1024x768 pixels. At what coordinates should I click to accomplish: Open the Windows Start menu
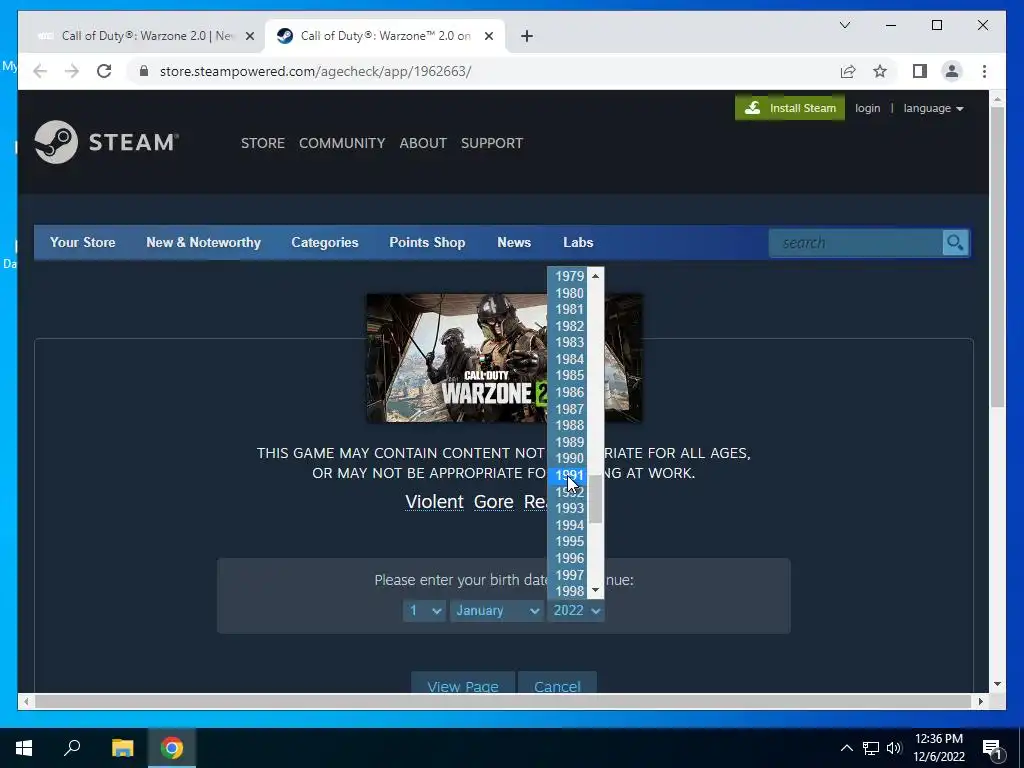pyautogui.click(x=24, y=748)
